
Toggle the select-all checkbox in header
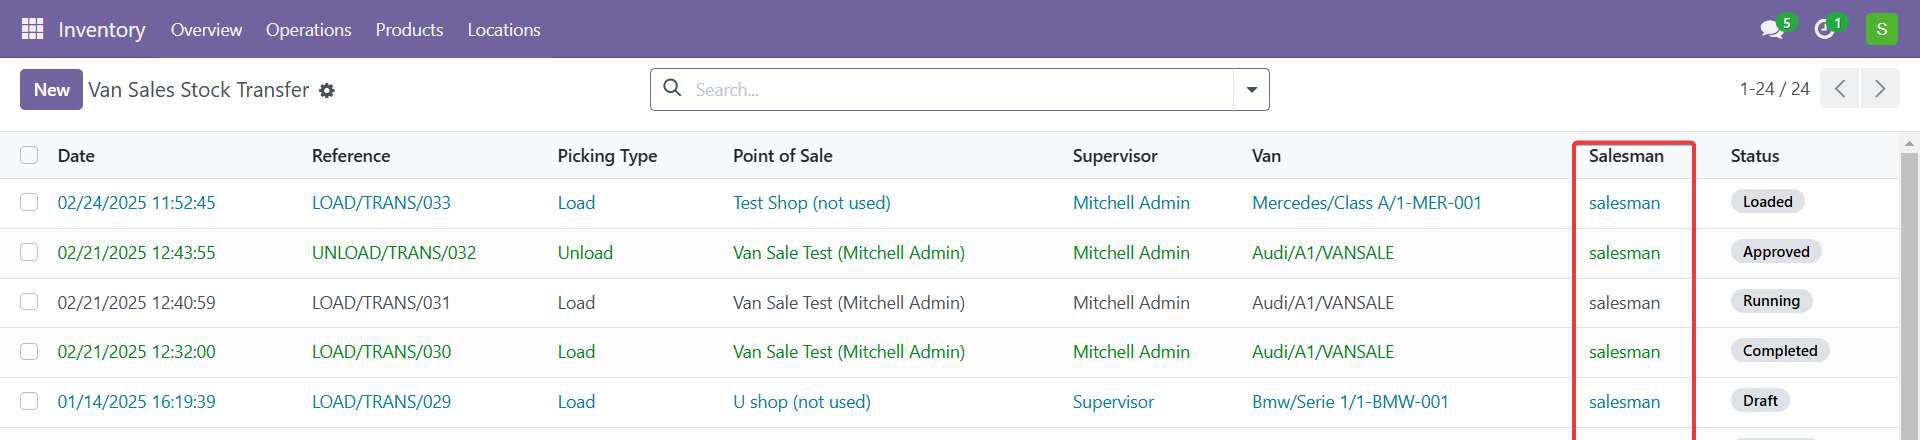click(29, 155)
